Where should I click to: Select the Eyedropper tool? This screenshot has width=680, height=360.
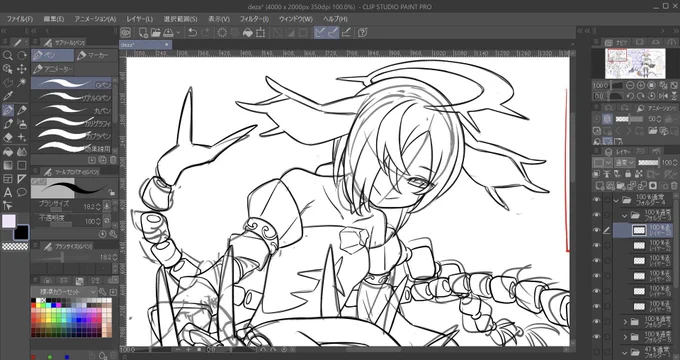pos(8,96)
